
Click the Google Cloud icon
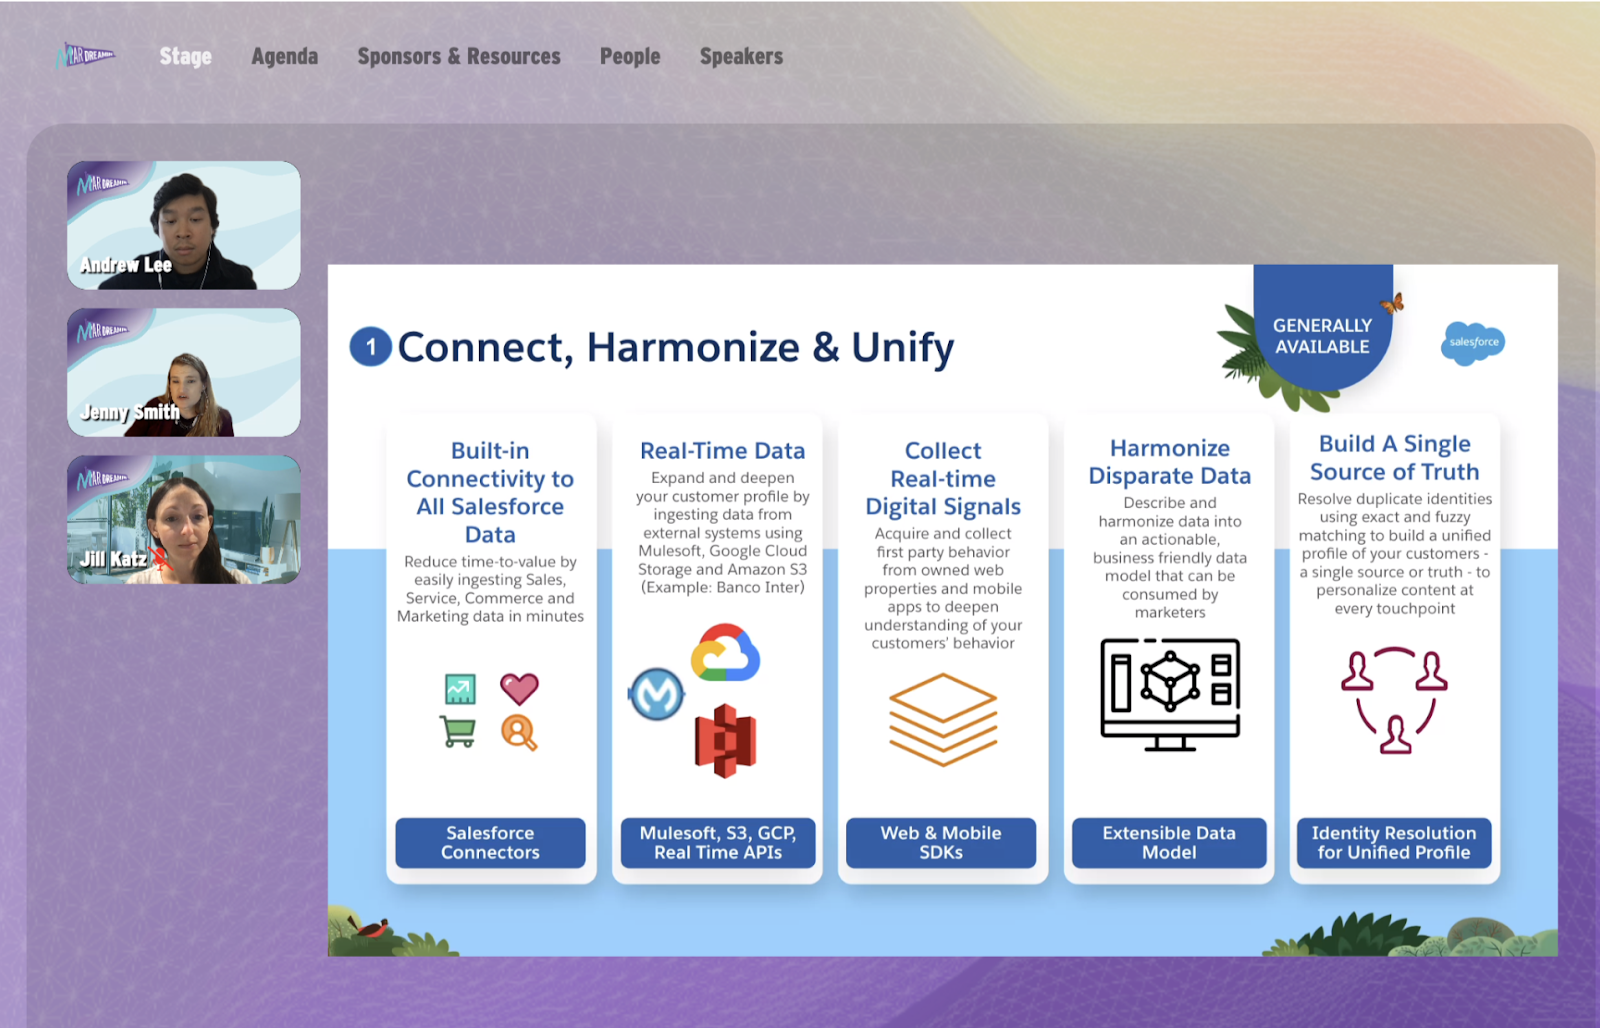pyautogui.click(x=726, y=652)
